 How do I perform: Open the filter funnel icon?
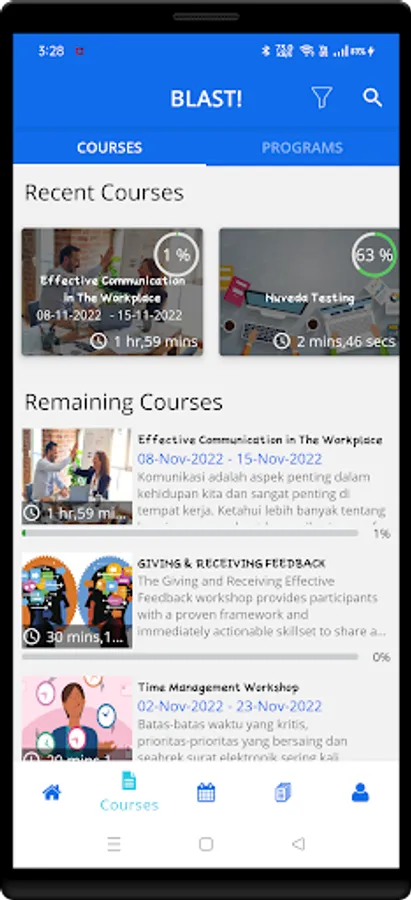[x=321, y=98]
